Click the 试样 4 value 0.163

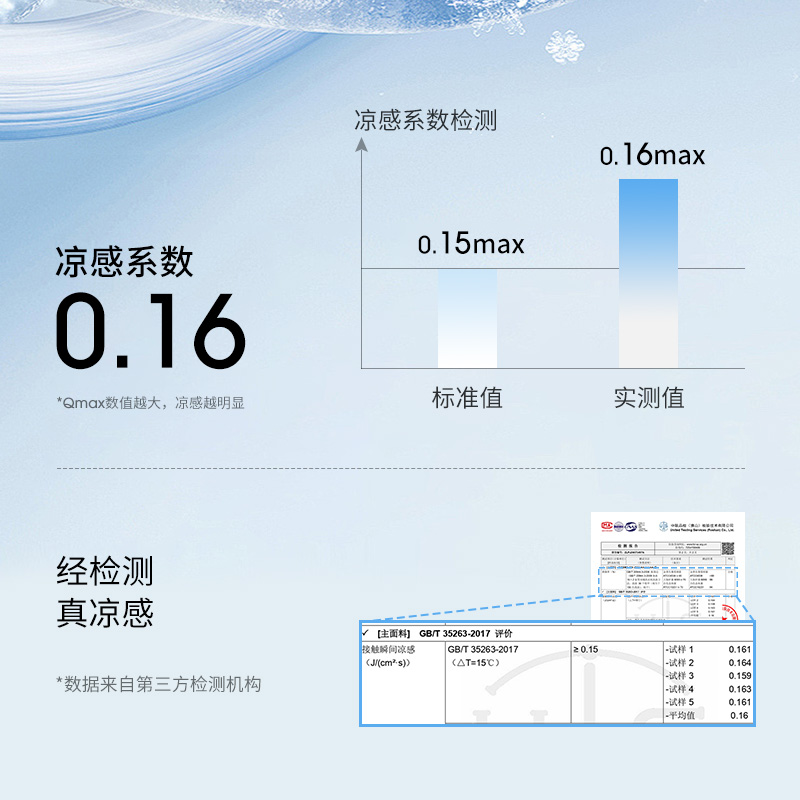click(740, 689)
